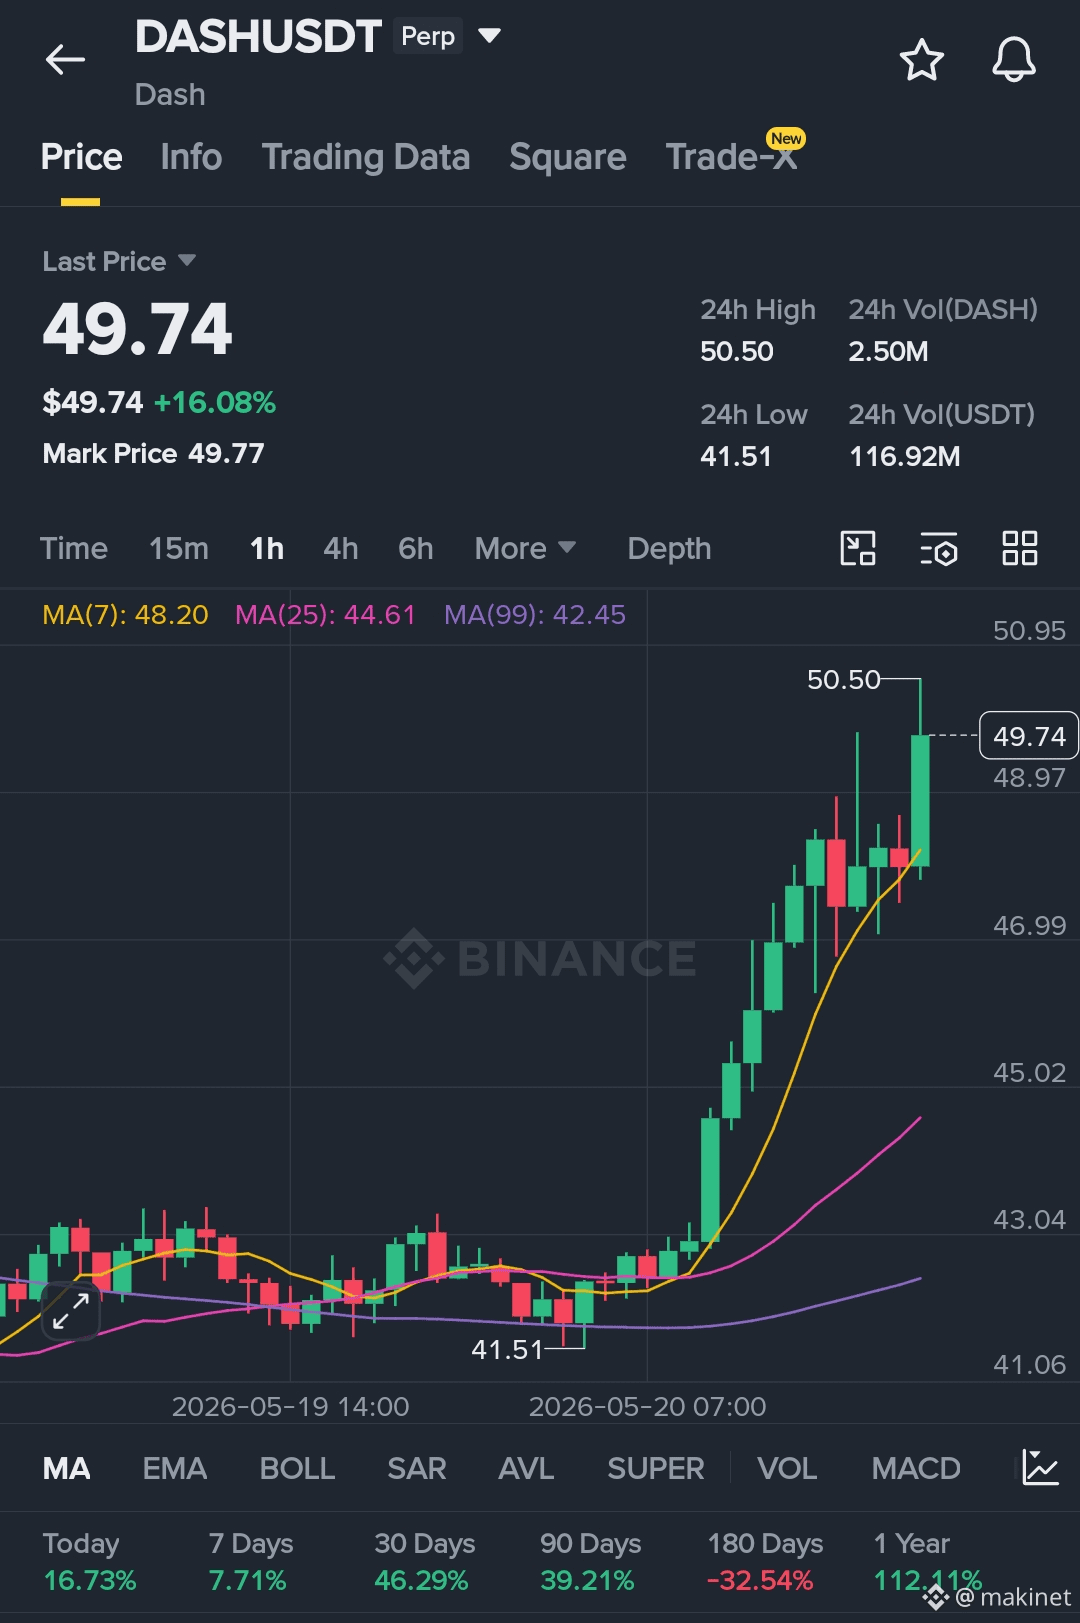
Task: Toggle the EMA indicator
Action: (175, 1468)
